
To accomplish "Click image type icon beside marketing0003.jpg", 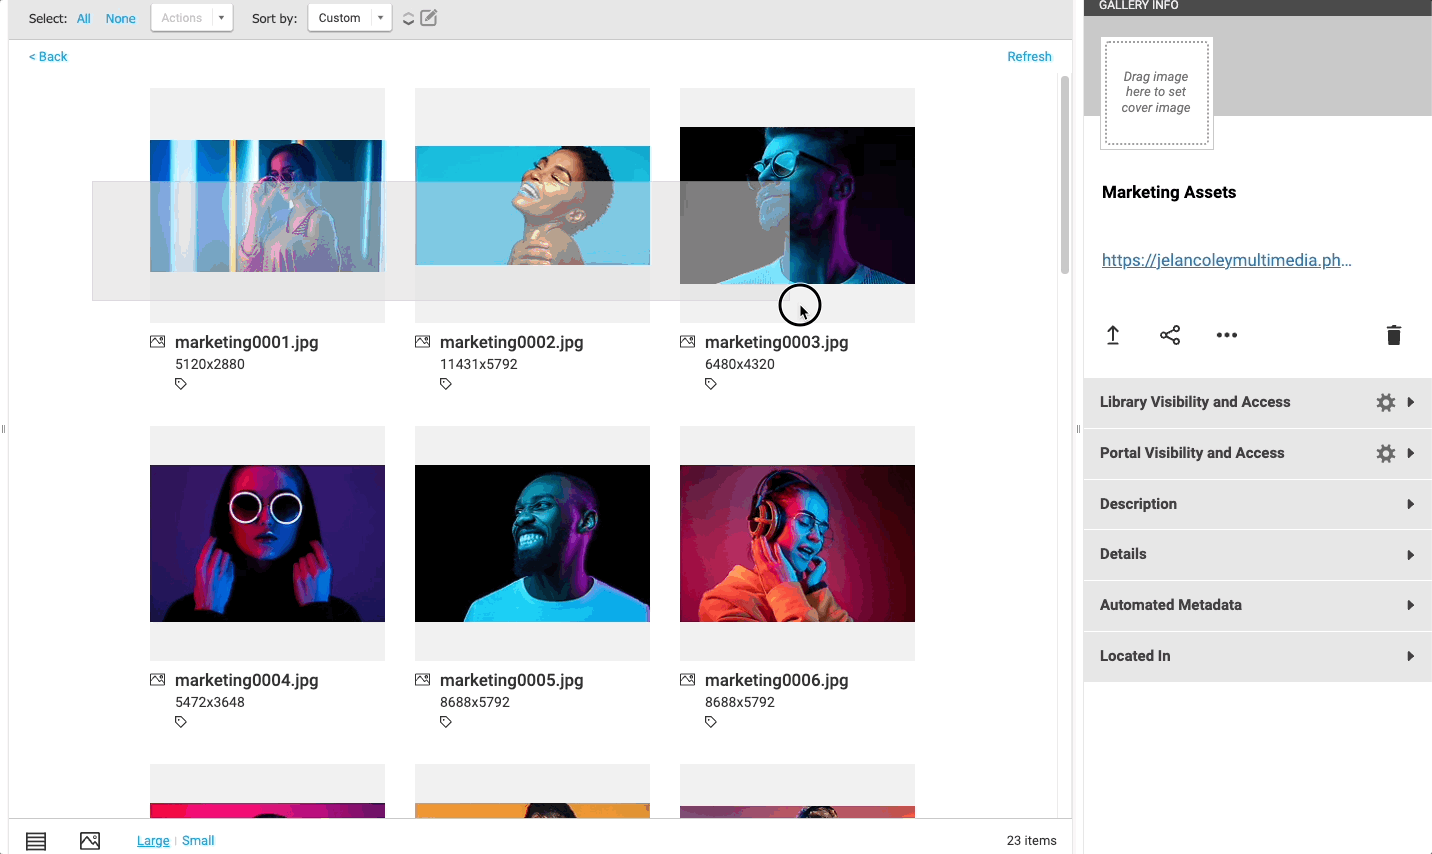I will click(x=688, y=342).
